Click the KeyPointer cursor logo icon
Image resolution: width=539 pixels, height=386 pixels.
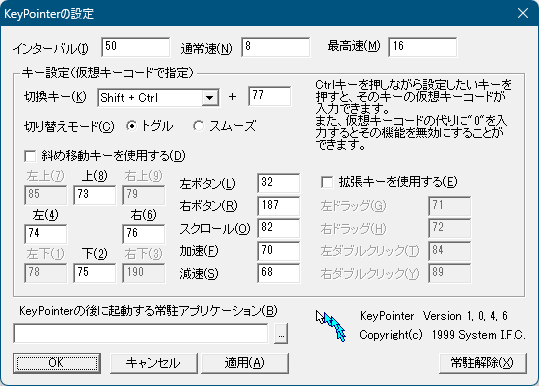(331, 326)
